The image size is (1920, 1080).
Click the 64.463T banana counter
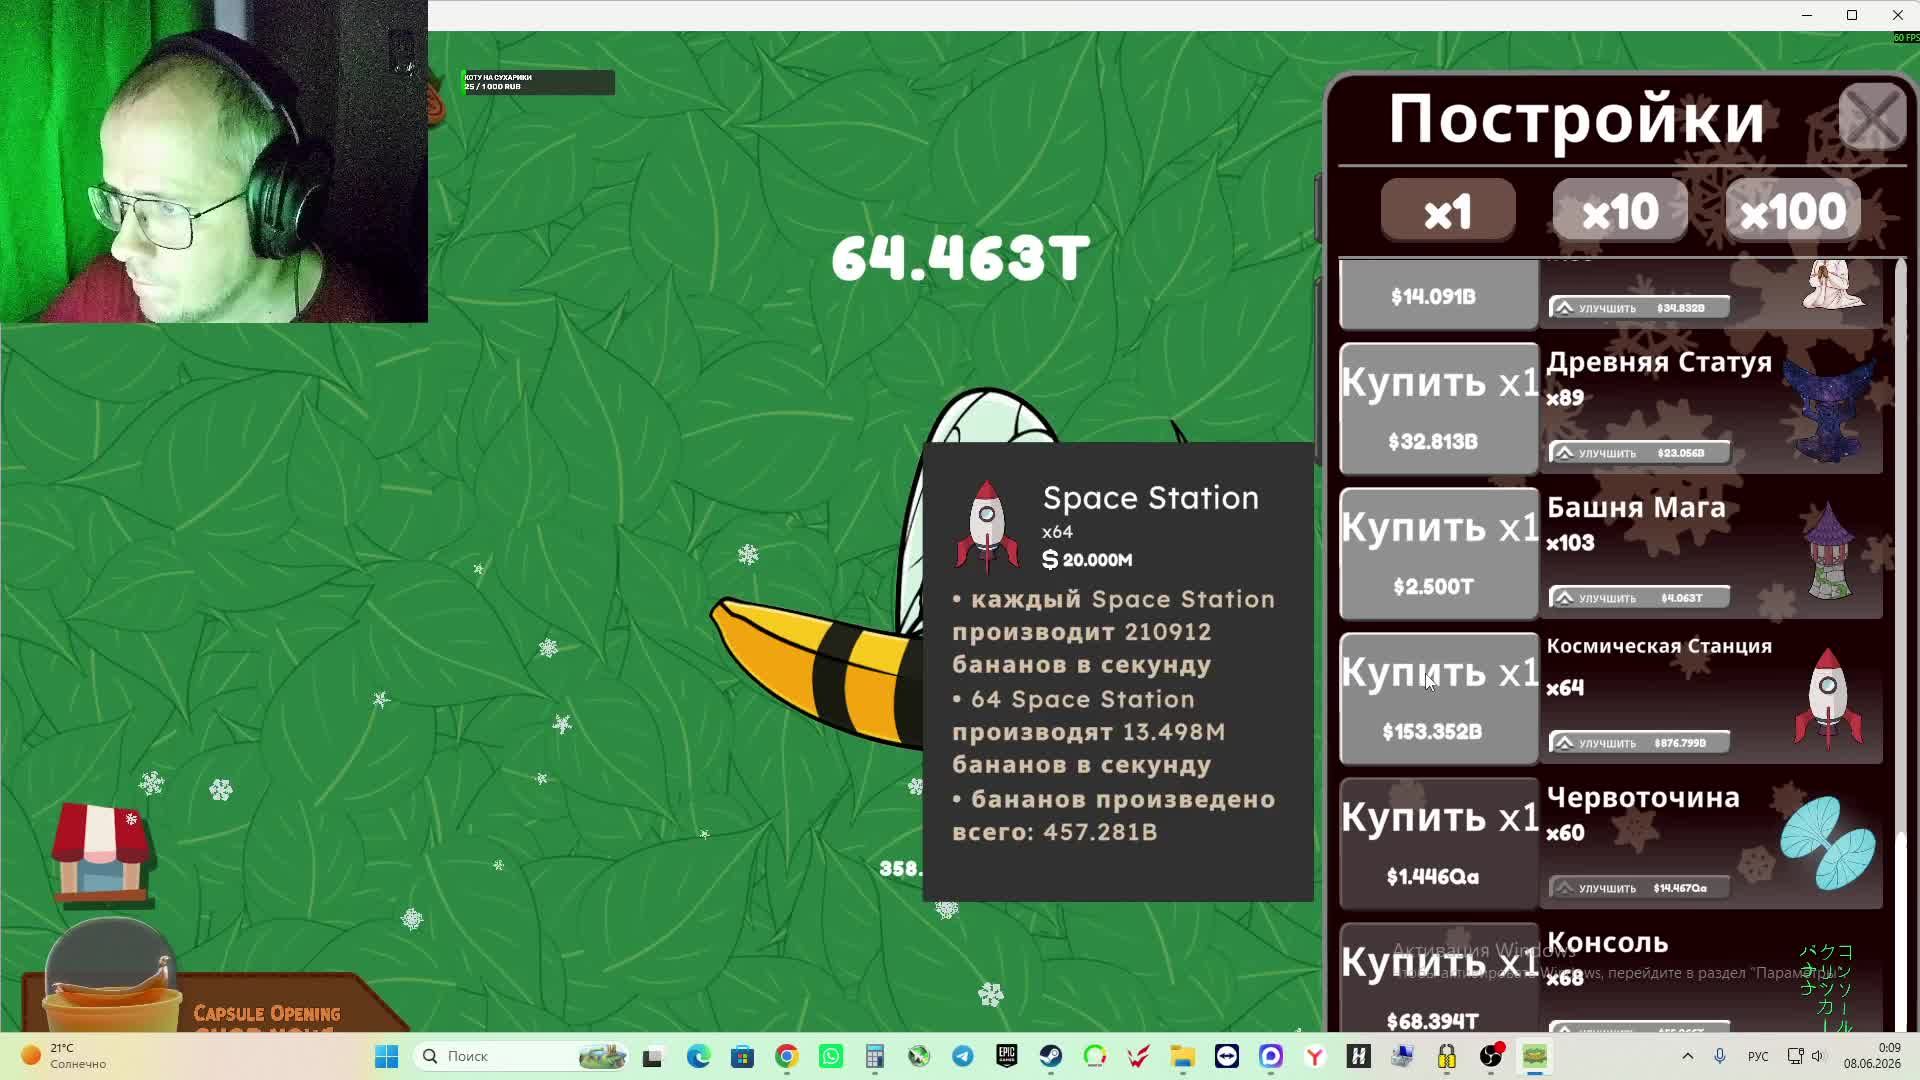tap(960, 258)
